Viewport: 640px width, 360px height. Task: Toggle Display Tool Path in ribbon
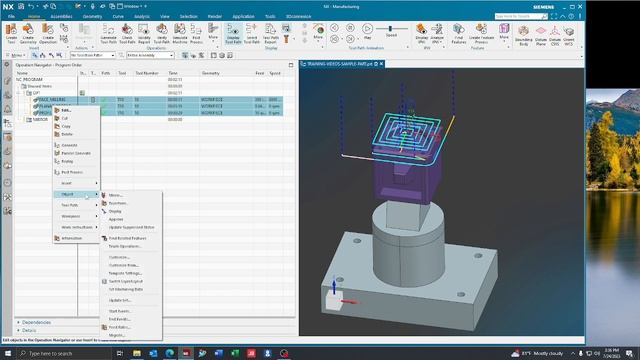click(x=233, y=33)
